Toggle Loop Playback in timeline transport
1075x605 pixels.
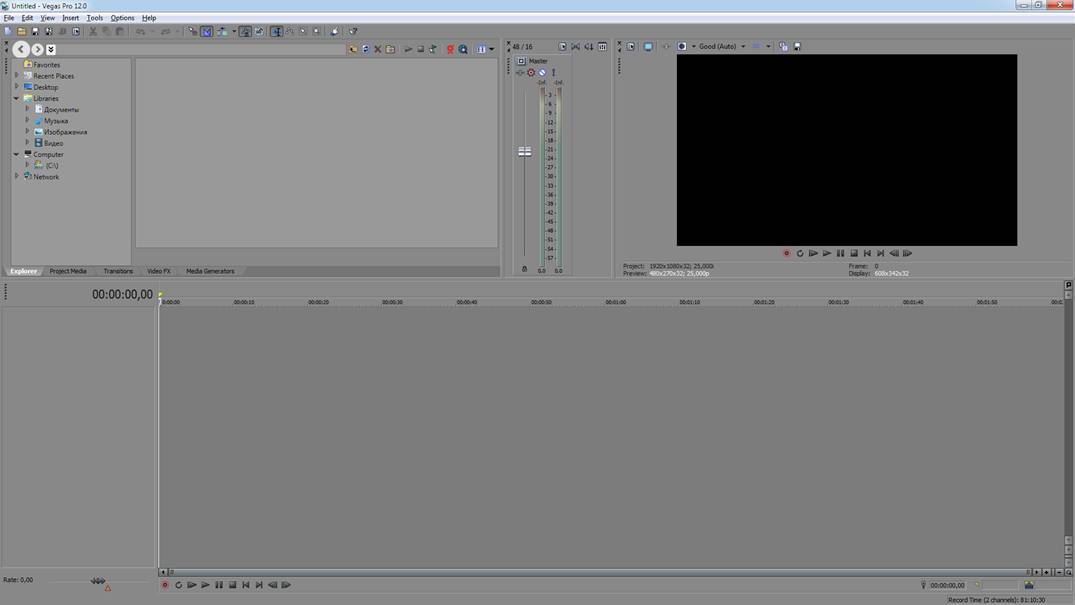click(178, 585)
